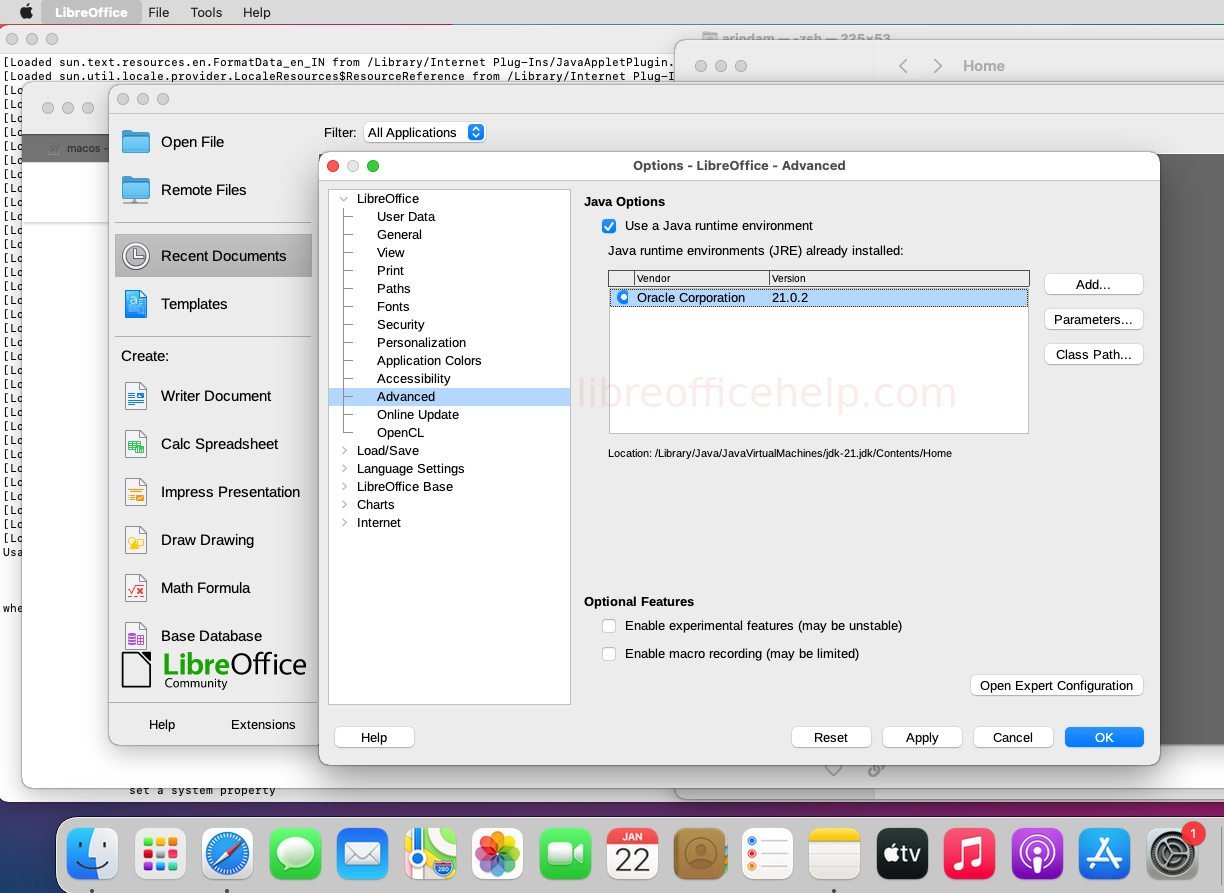Open Music app in the Dock
This screenshot has height=893, width=1224.
pyautogui.click(x=969, y=855)
